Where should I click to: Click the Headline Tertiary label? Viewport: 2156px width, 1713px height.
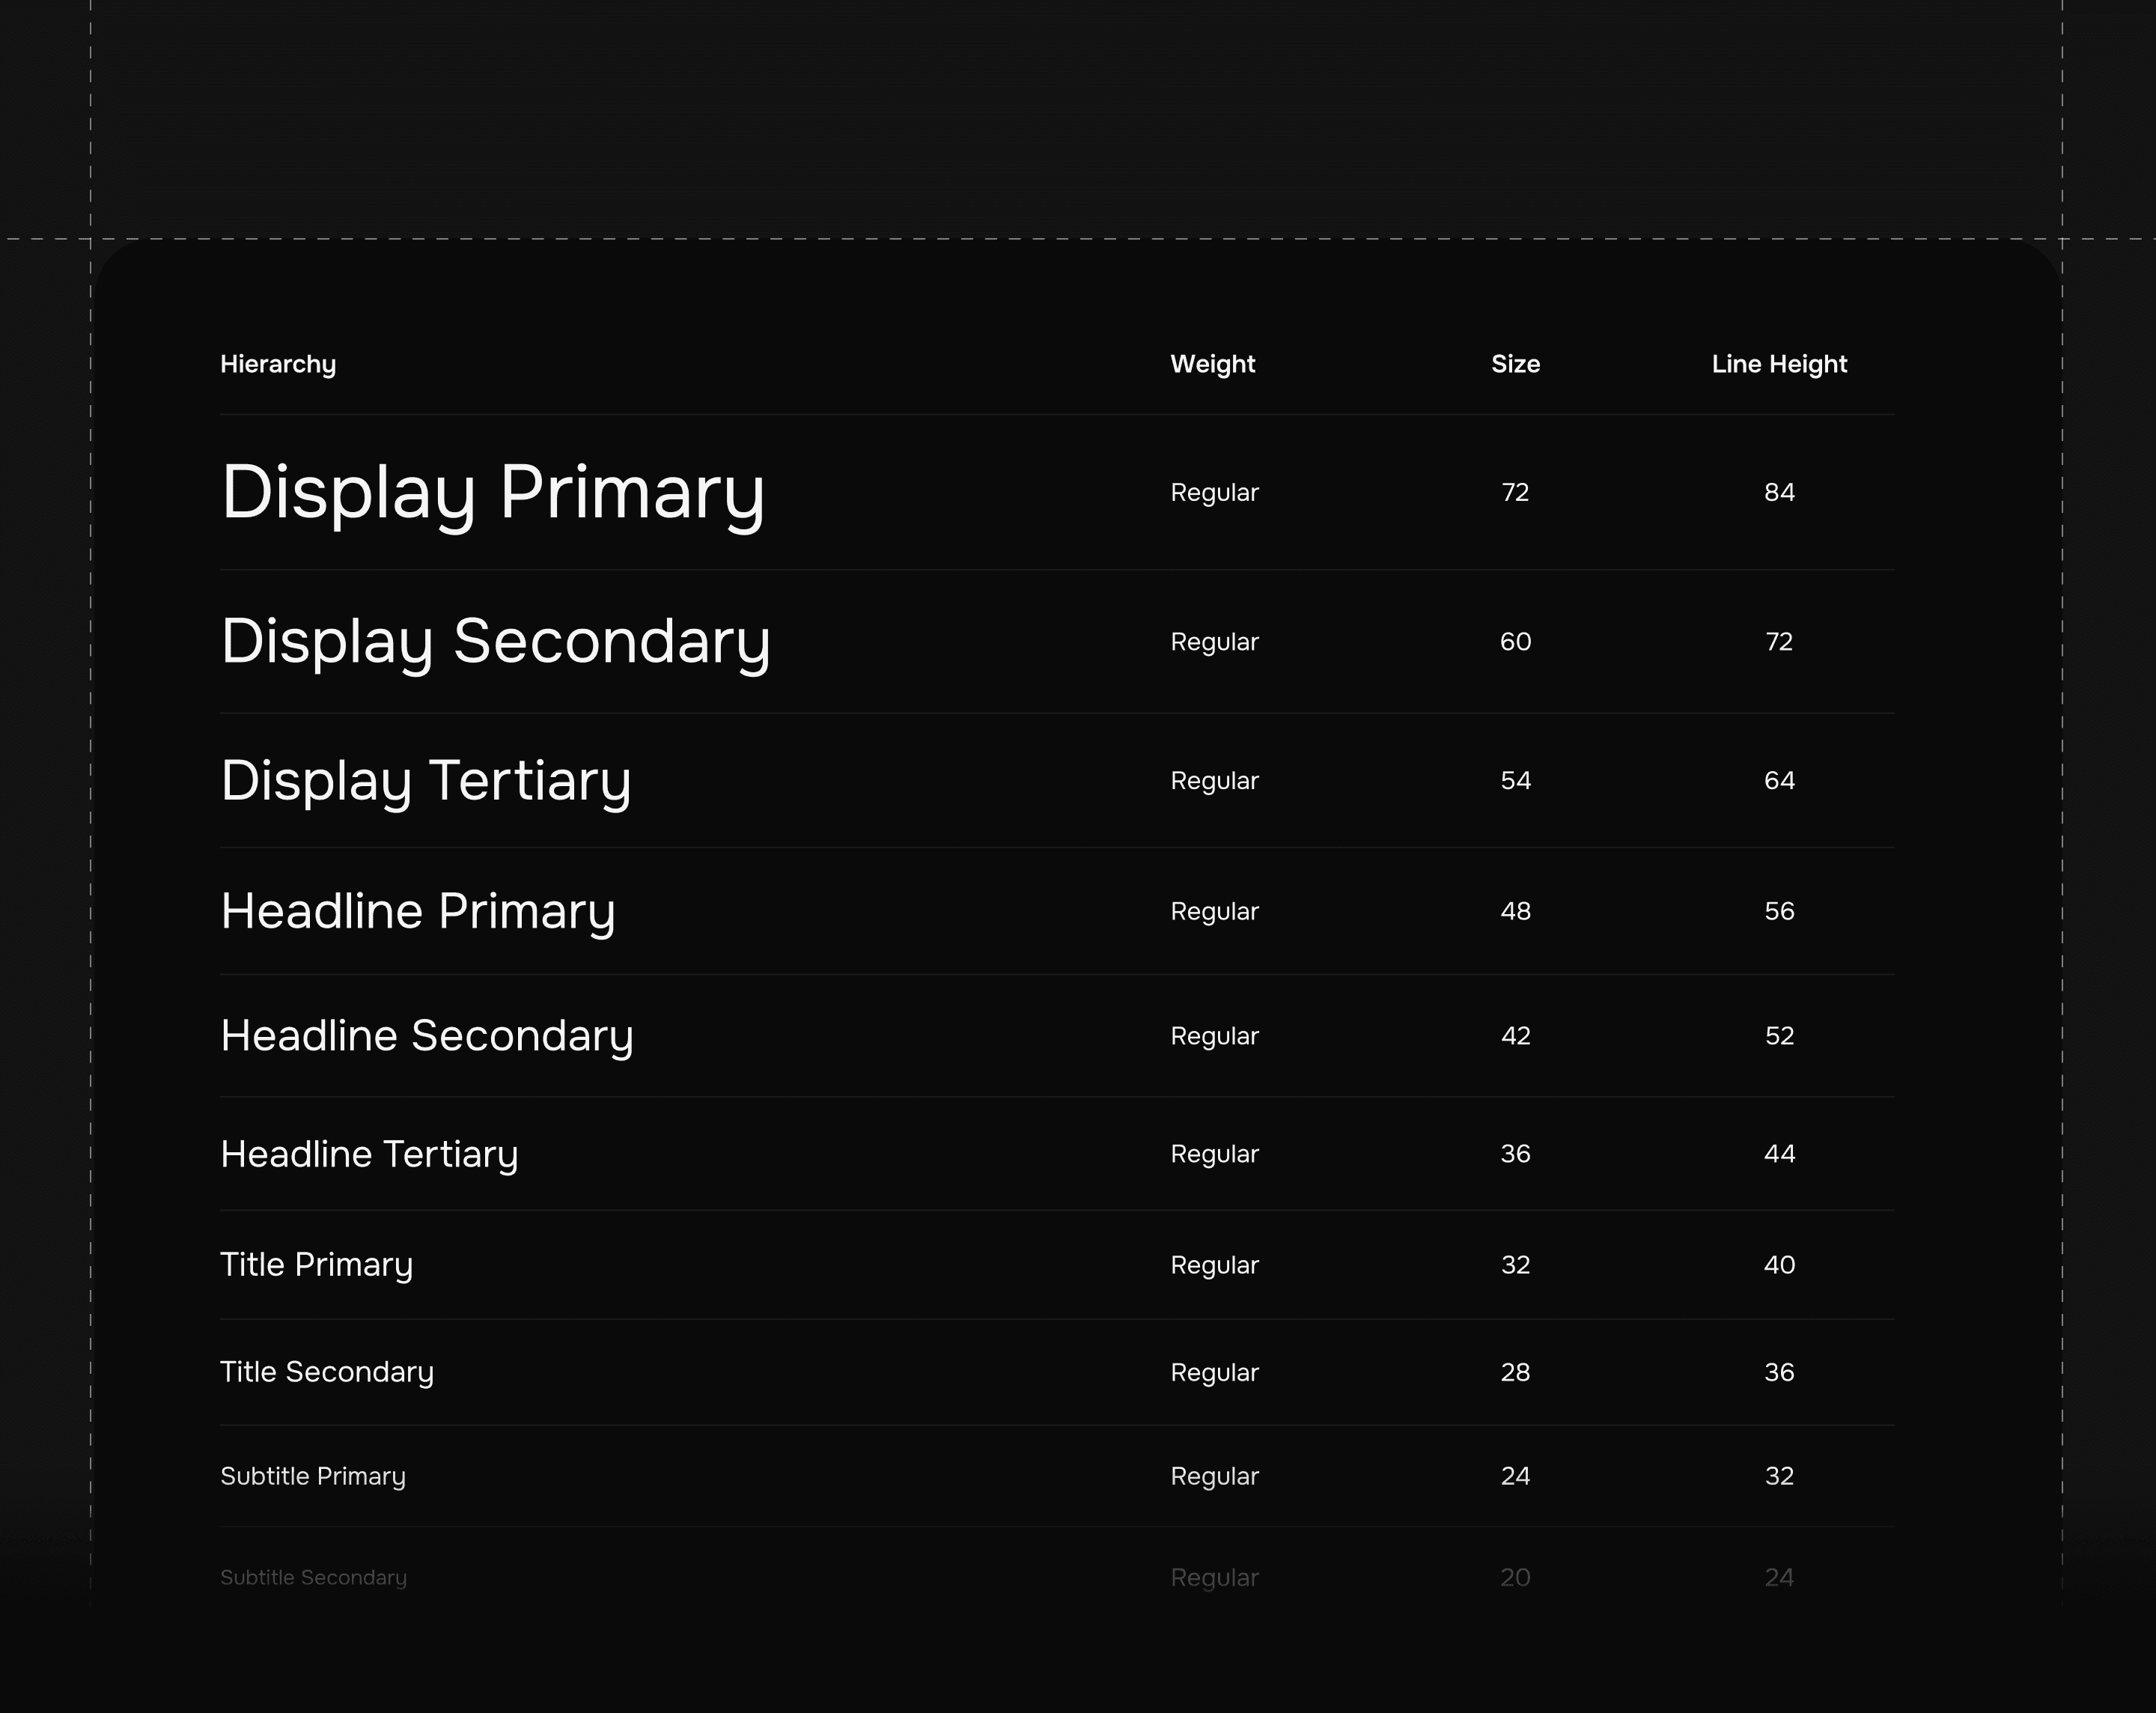(x=369, y=1154)
